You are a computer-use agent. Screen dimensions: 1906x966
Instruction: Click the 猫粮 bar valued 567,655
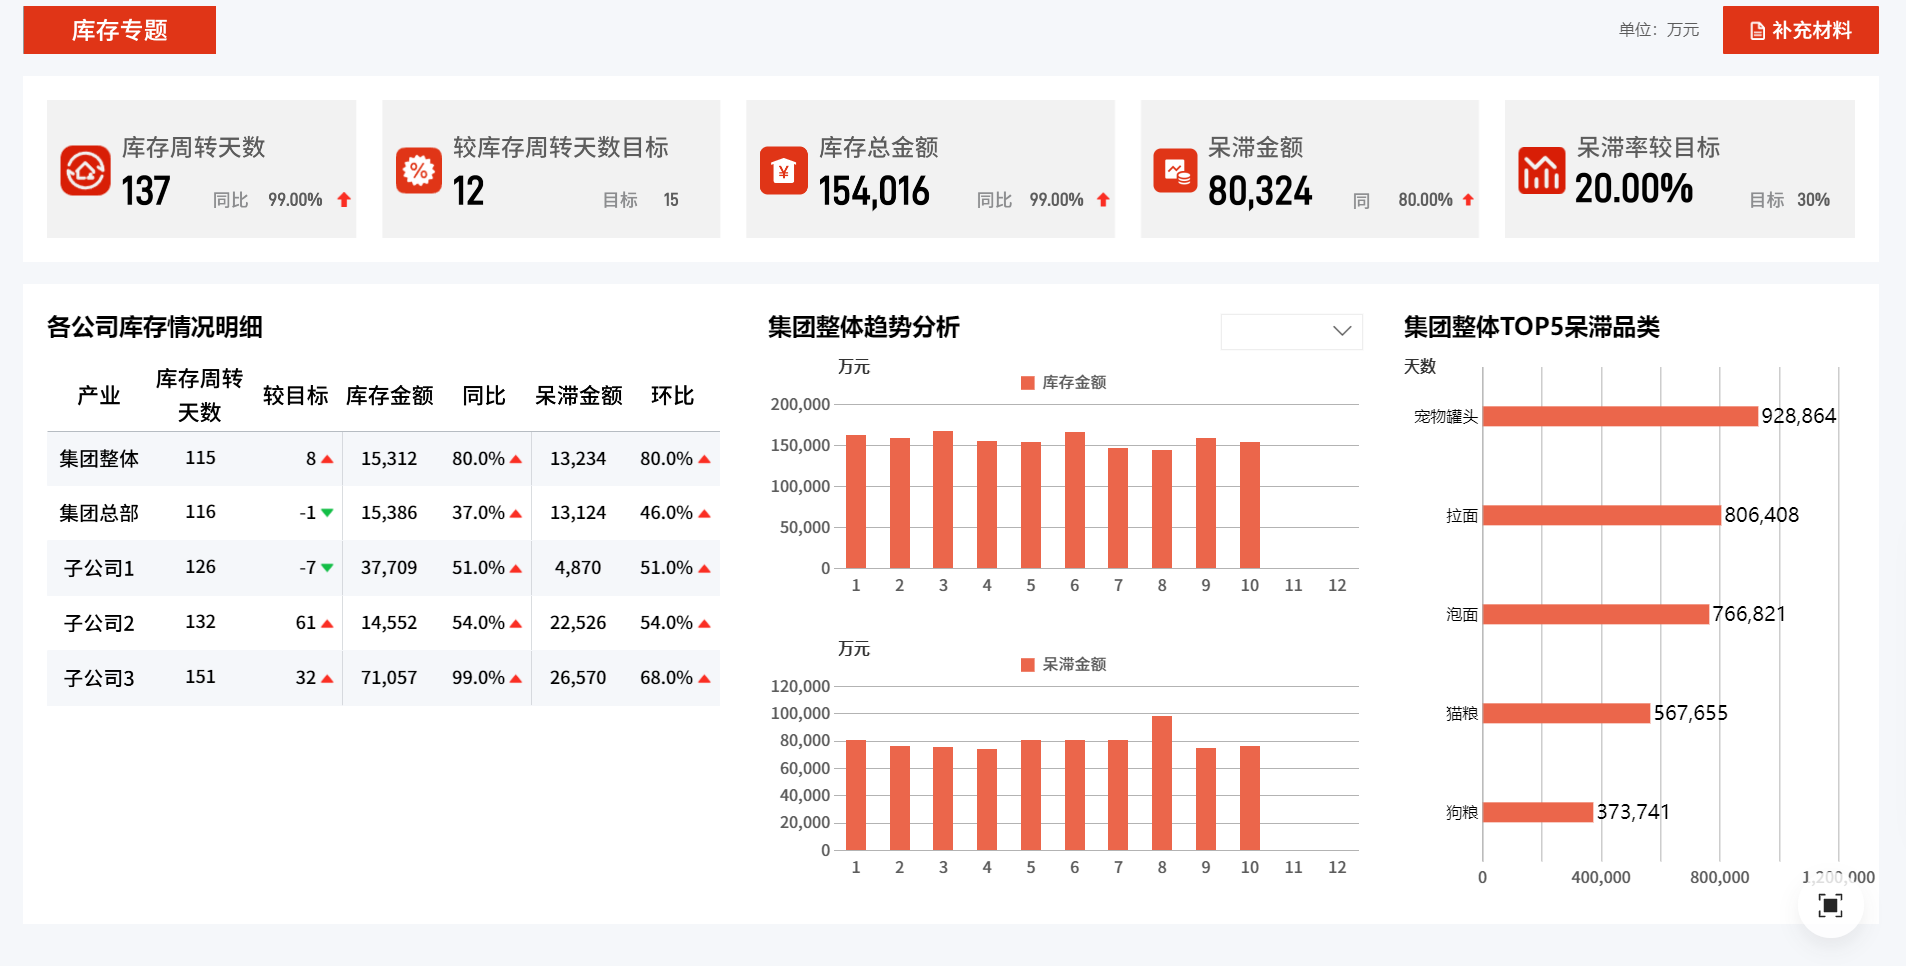coord(1566,713)
